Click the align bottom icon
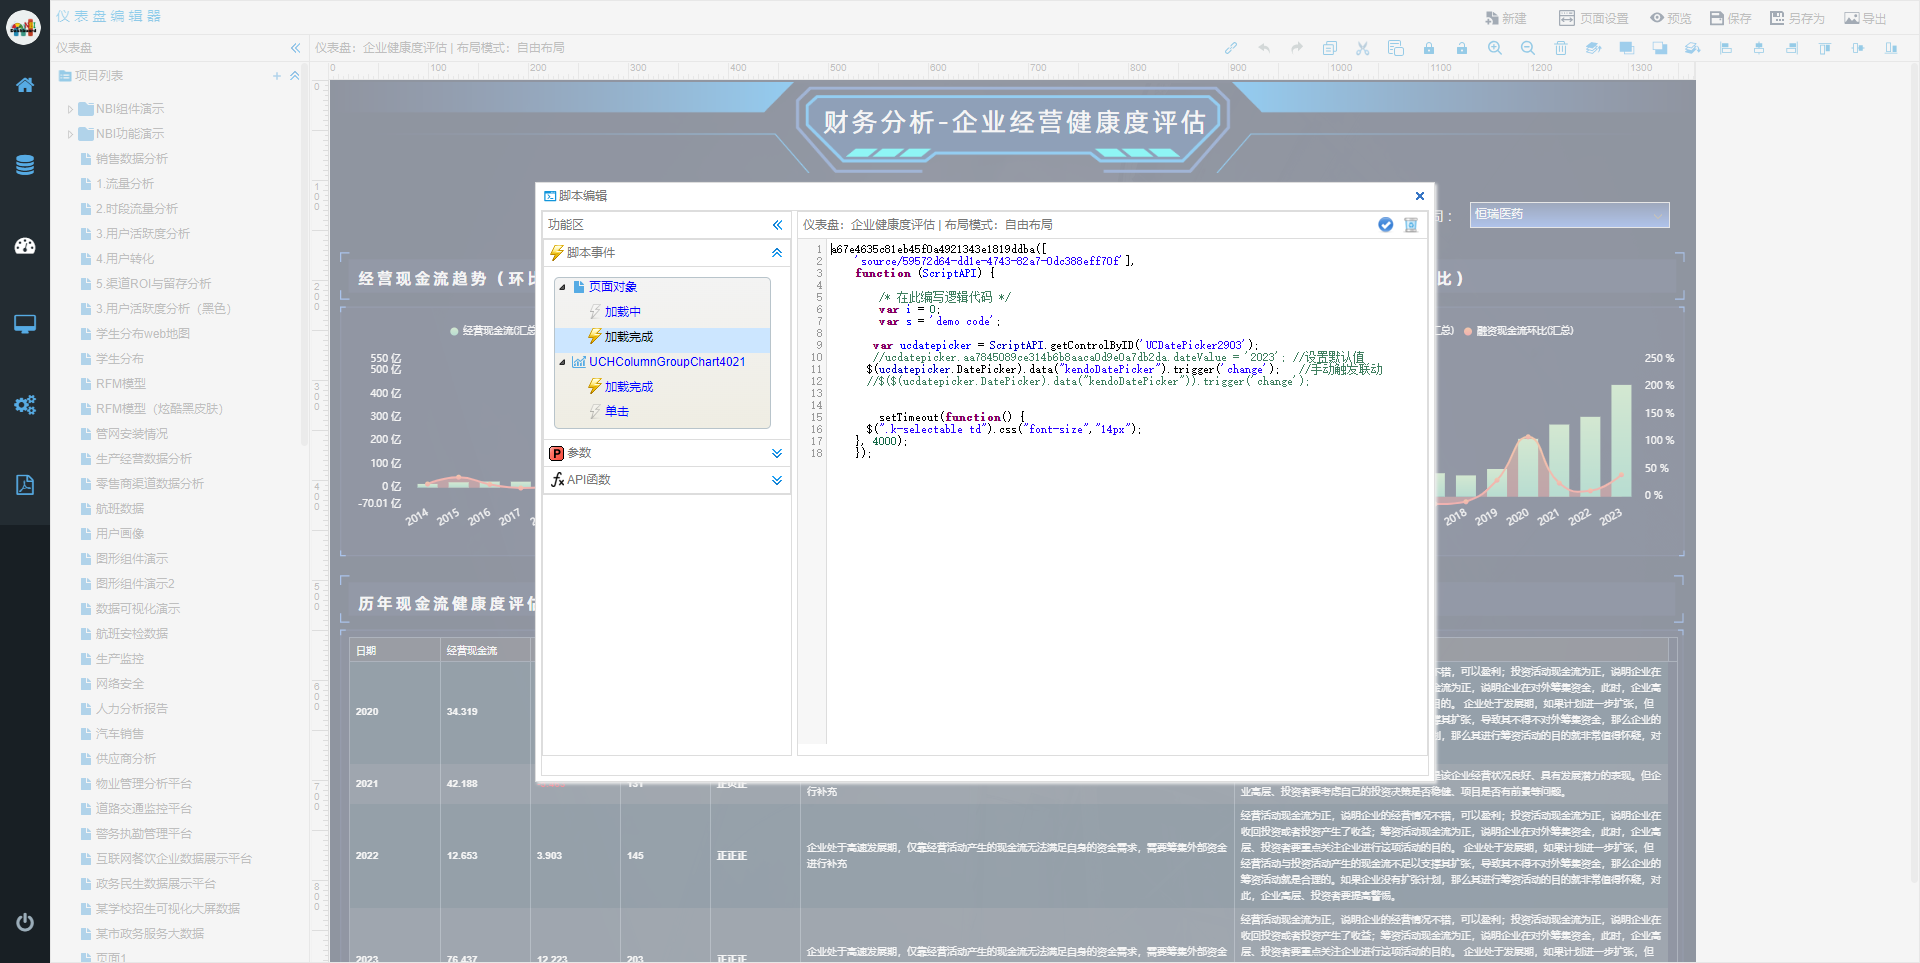The height and width of the screenshot is (963, 1920). 1891,48
